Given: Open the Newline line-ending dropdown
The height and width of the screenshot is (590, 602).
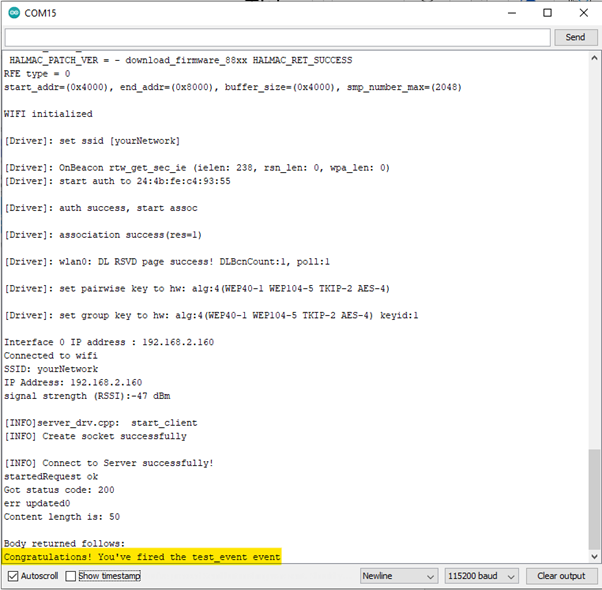Looking at the screenshot, I should coord(398,576).
